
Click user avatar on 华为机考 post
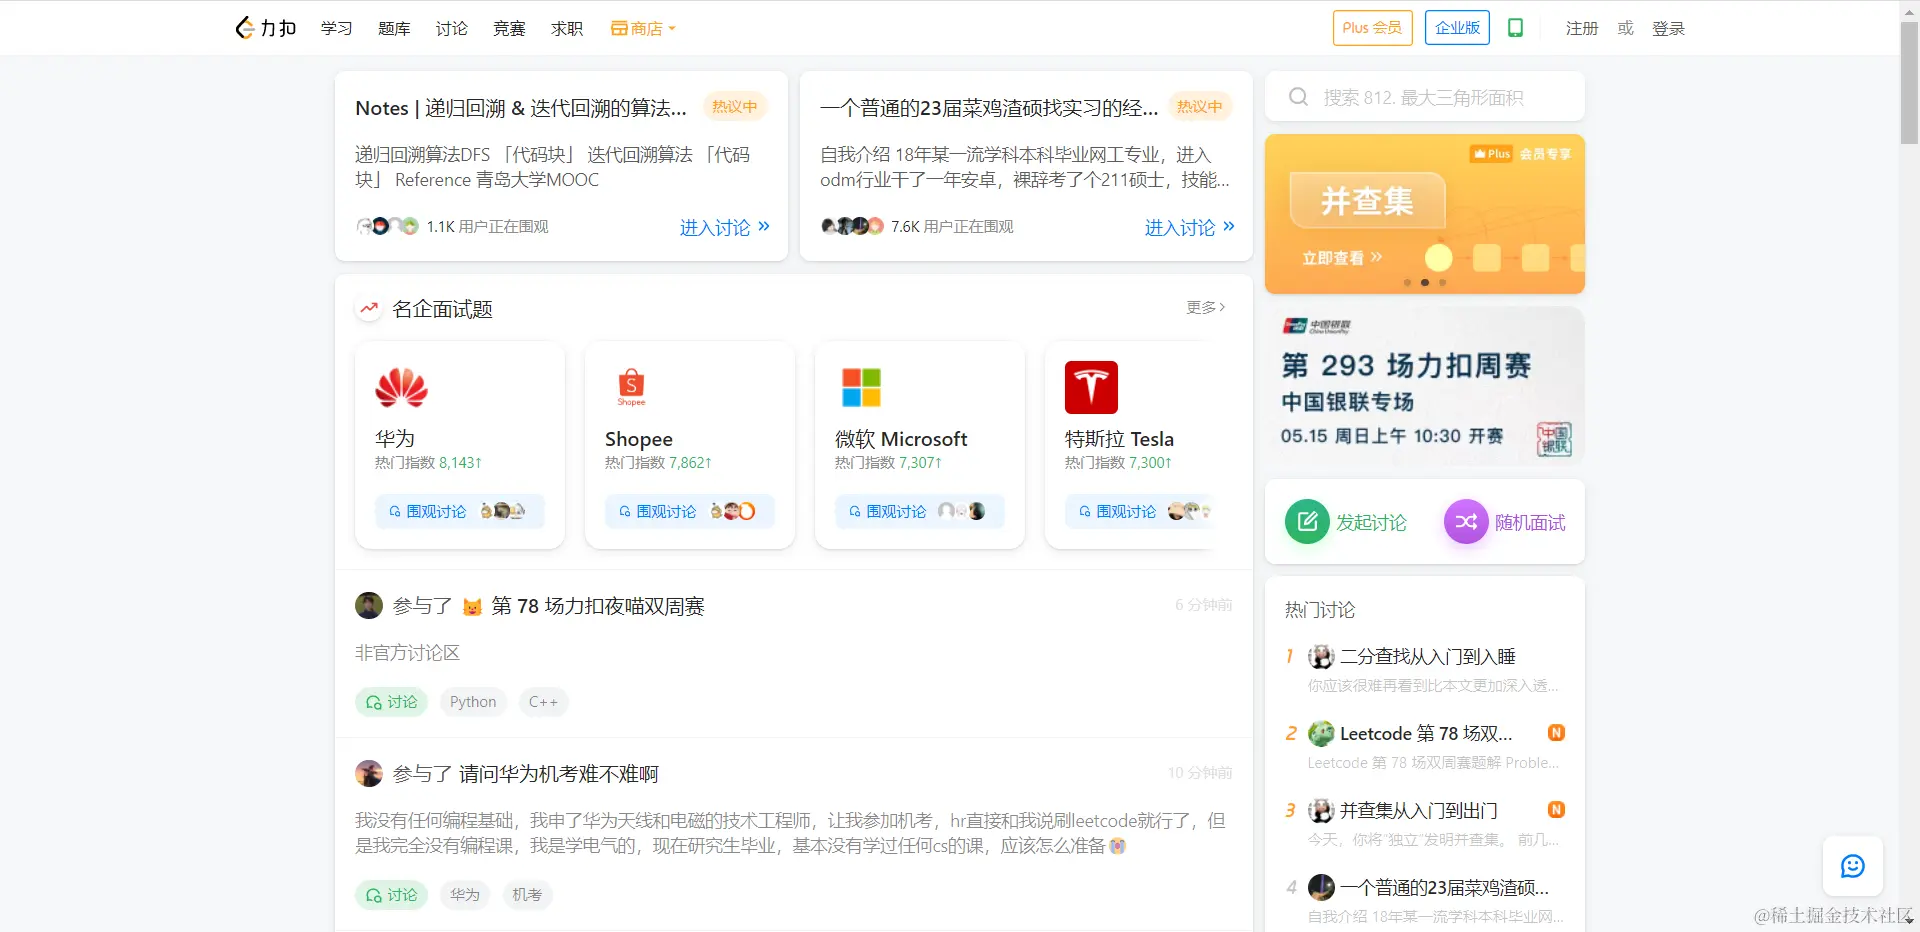tap(369, 773)
